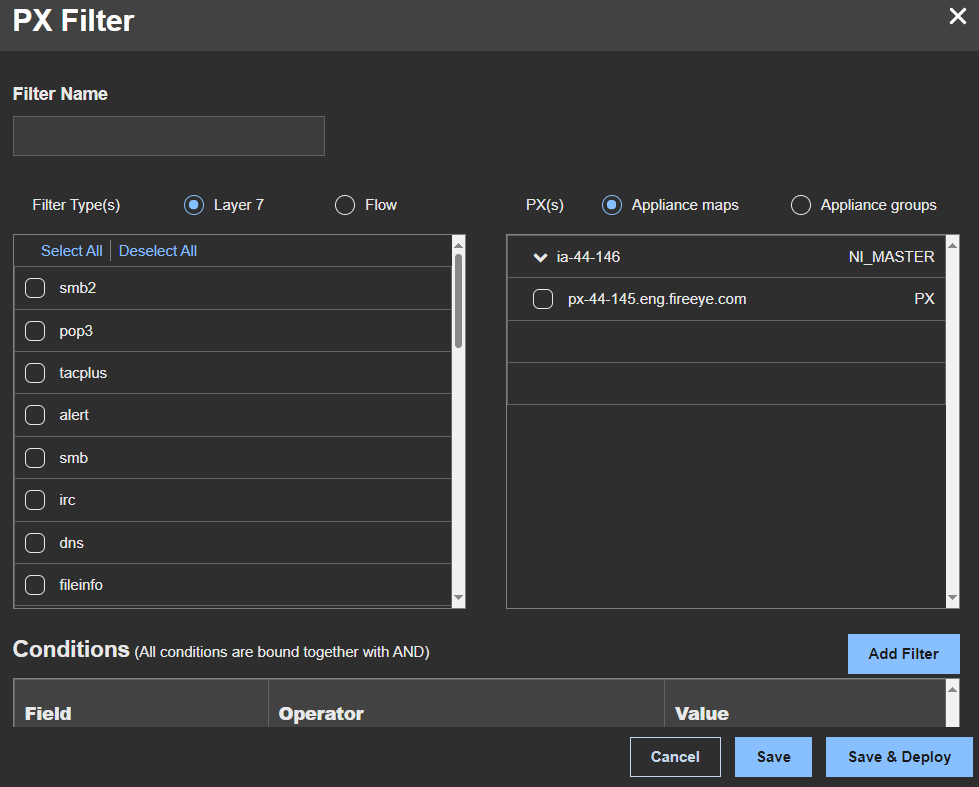Viewport: 979px width, 787px height.
Task: Select the fileinfo checkbox
Action: [35, 585]
